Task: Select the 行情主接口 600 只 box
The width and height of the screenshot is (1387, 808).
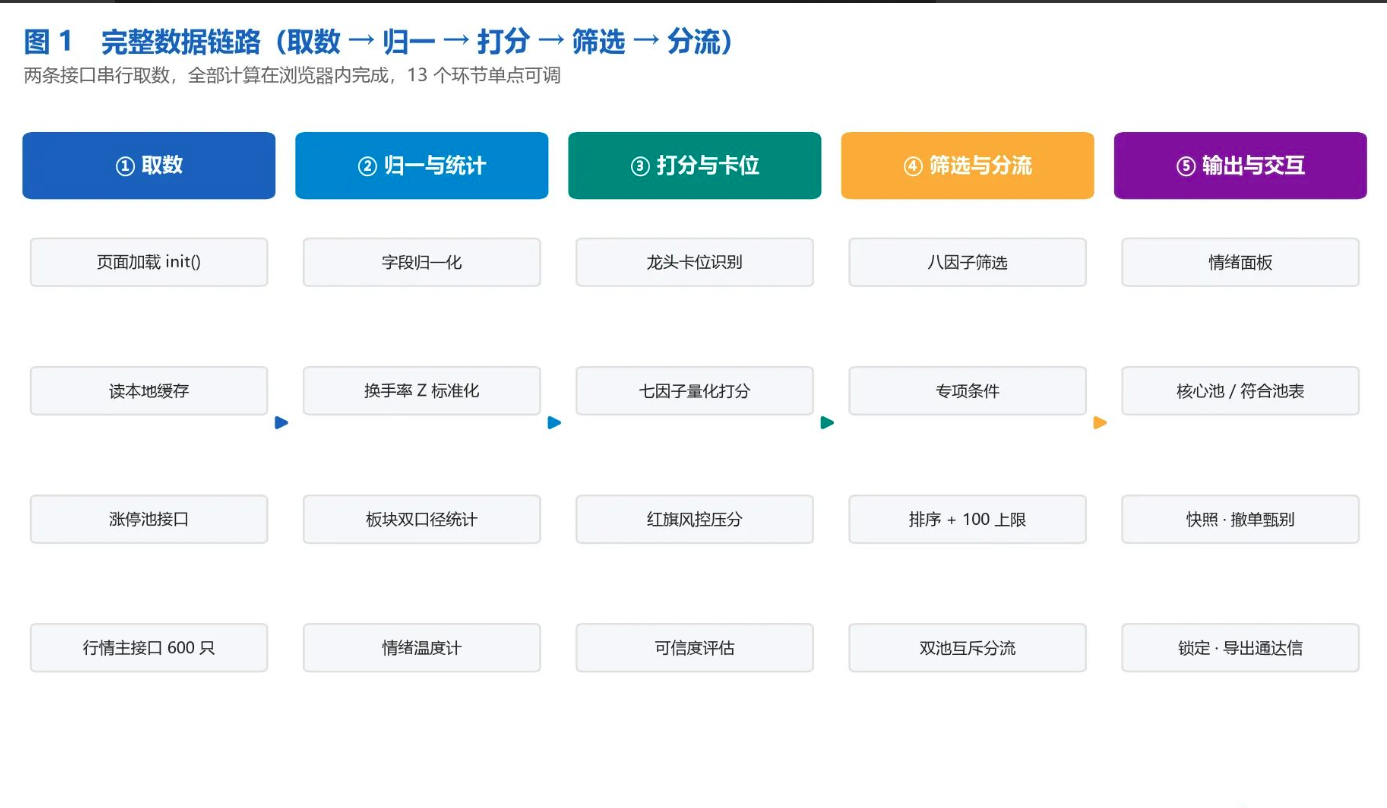Action: click(x=149, y=648)
